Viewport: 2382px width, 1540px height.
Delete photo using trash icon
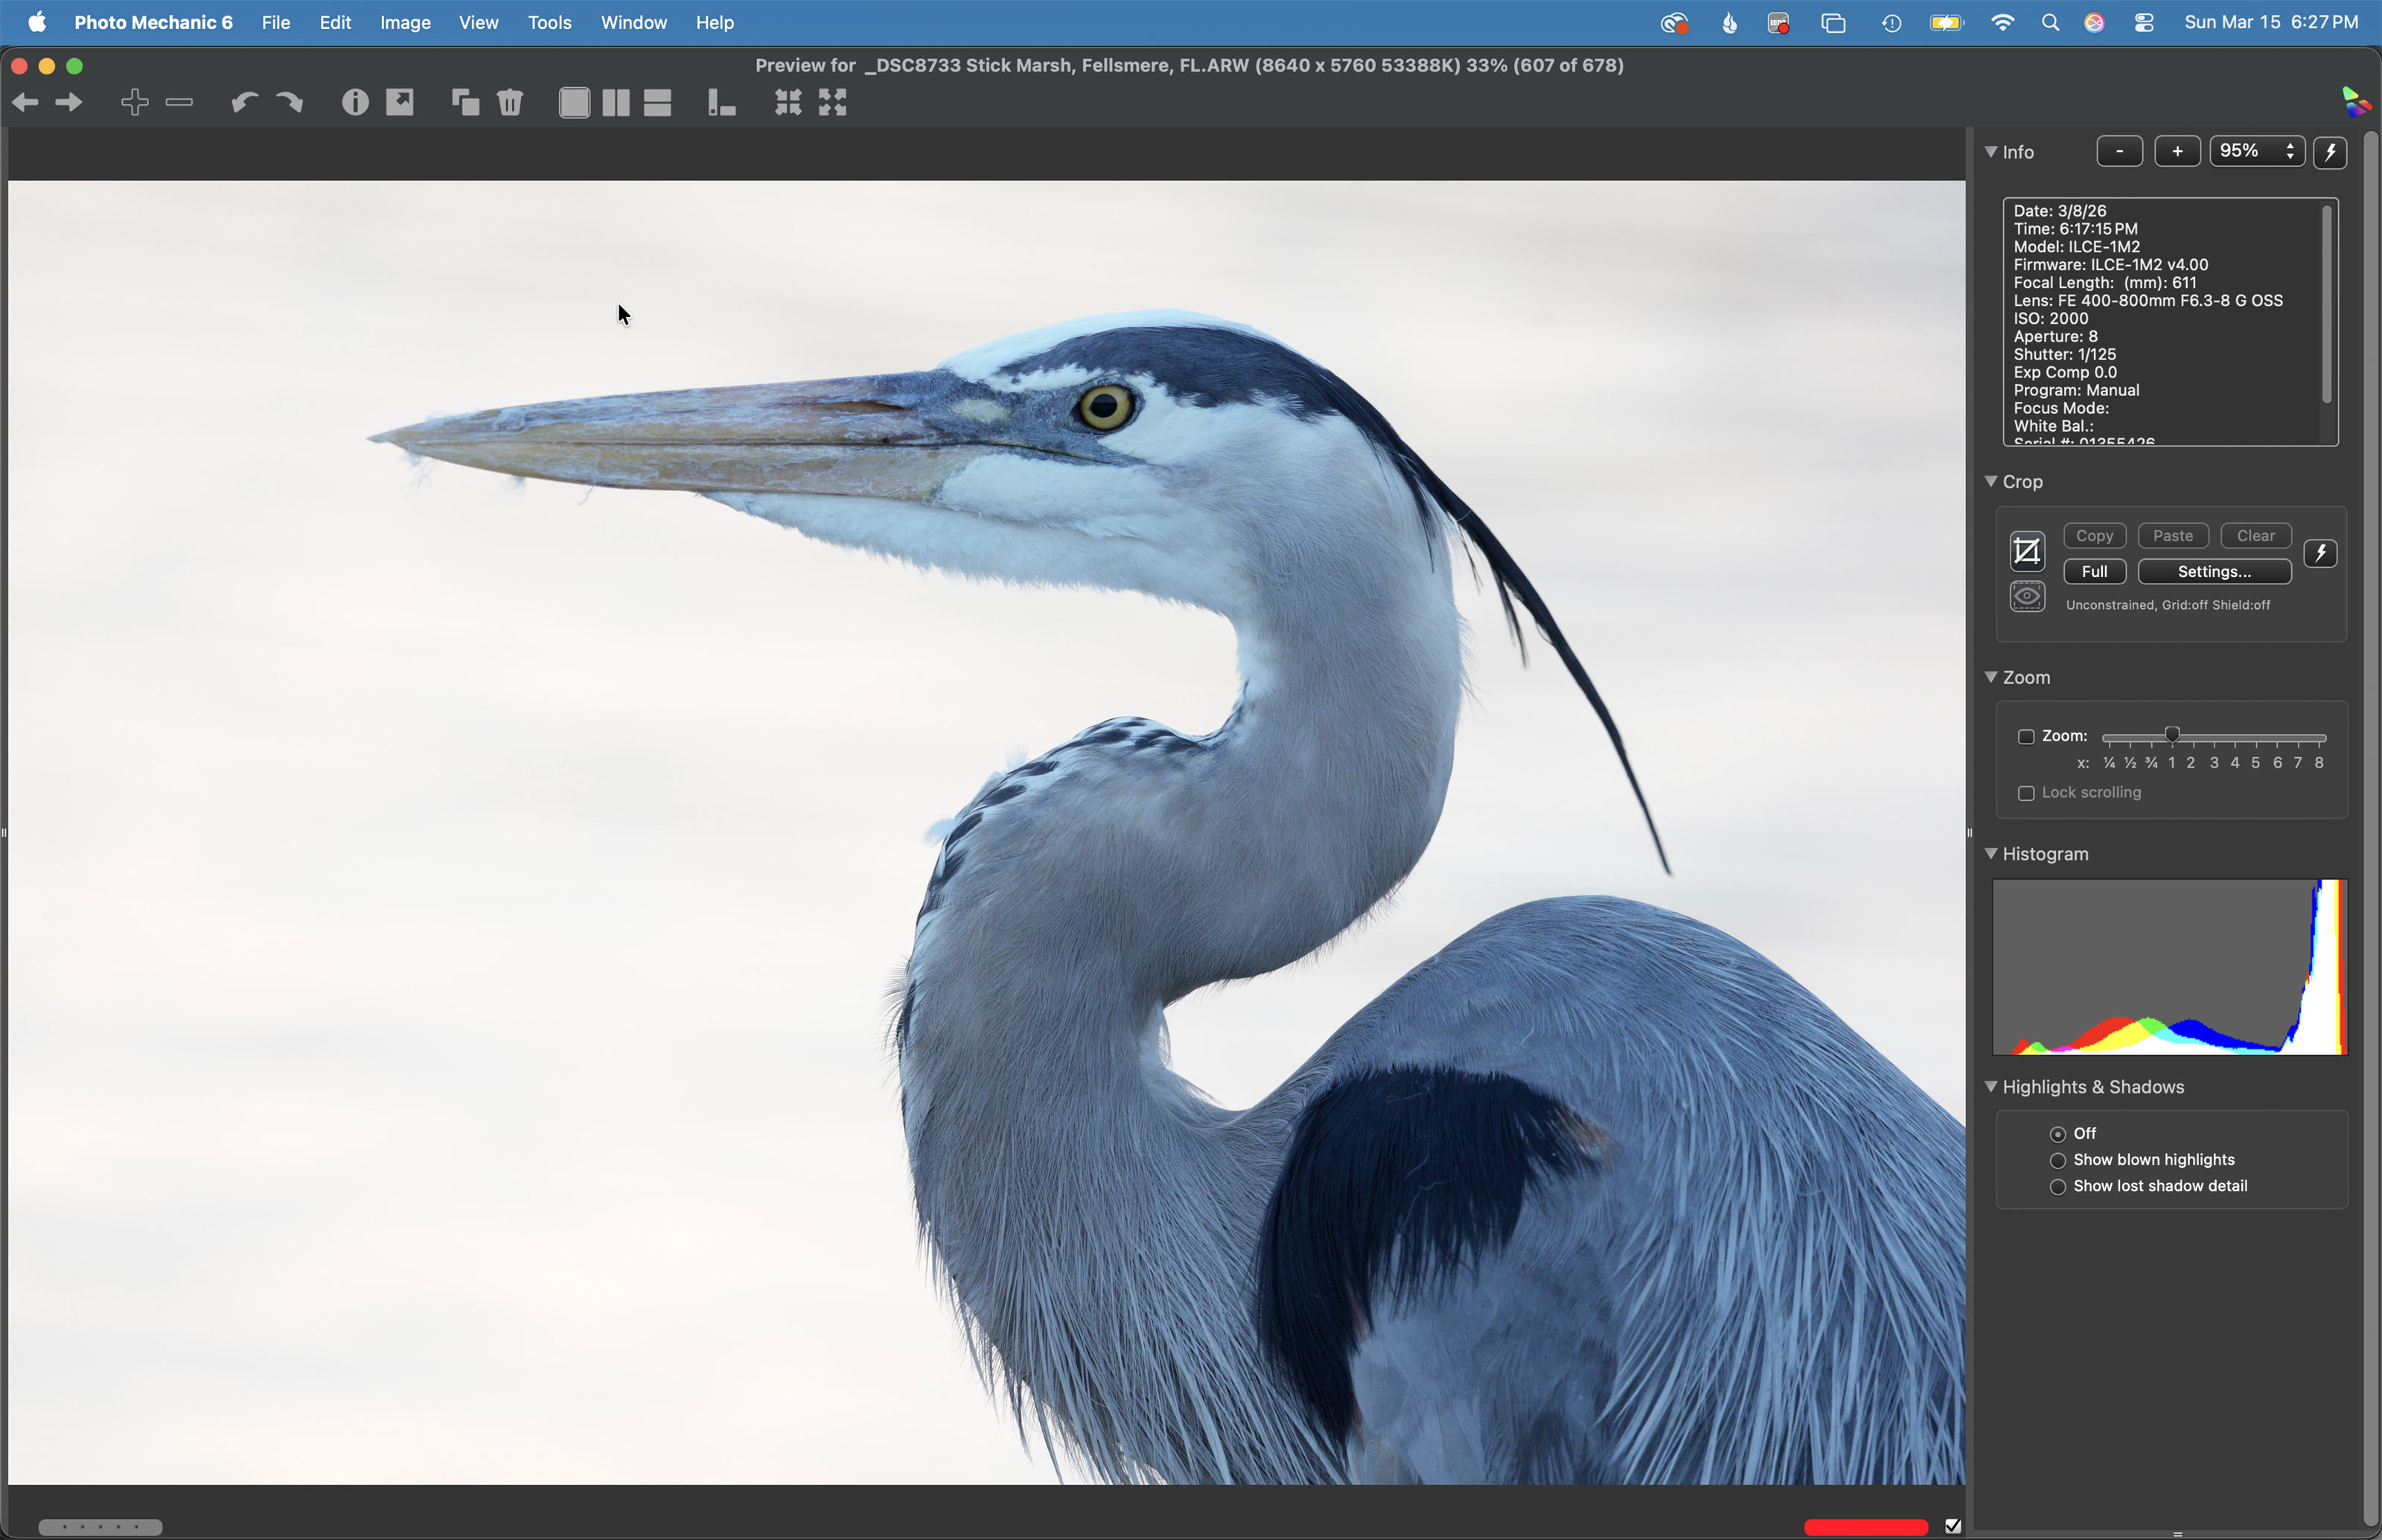pyautogui.click(x=510, y=102)
